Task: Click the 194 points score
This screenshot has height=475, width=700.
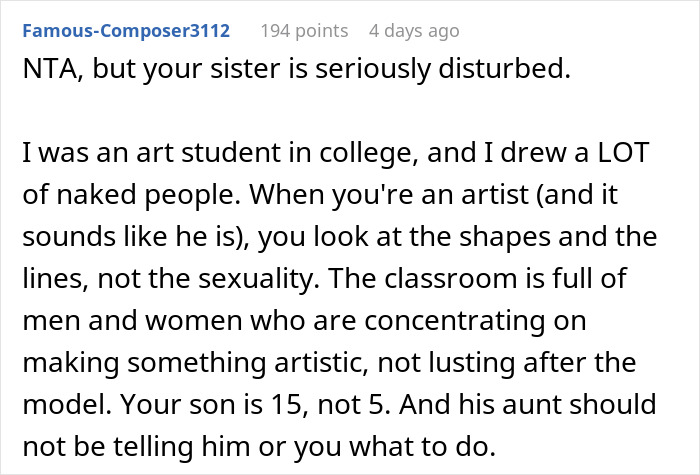Action: tap(303, 31)
